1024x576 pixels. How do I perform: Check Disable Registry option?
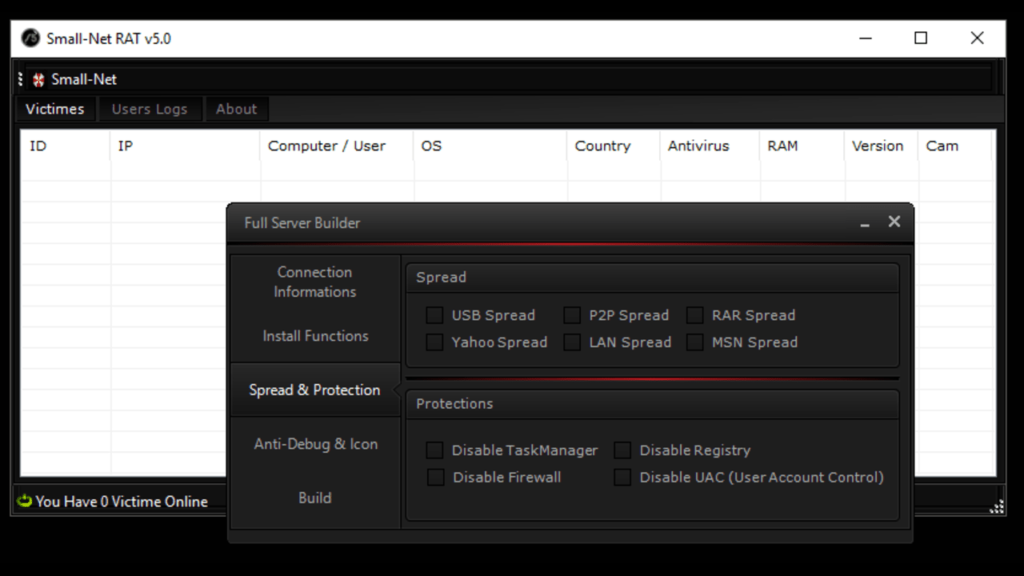pyautogui.click(x=622, y=450)
